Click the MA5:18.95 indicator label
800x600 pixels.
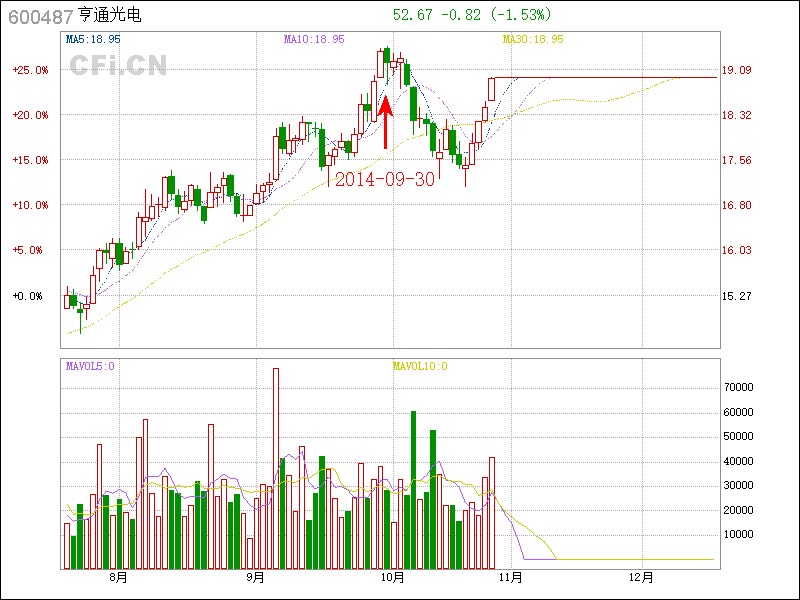[x=93, y=39]
